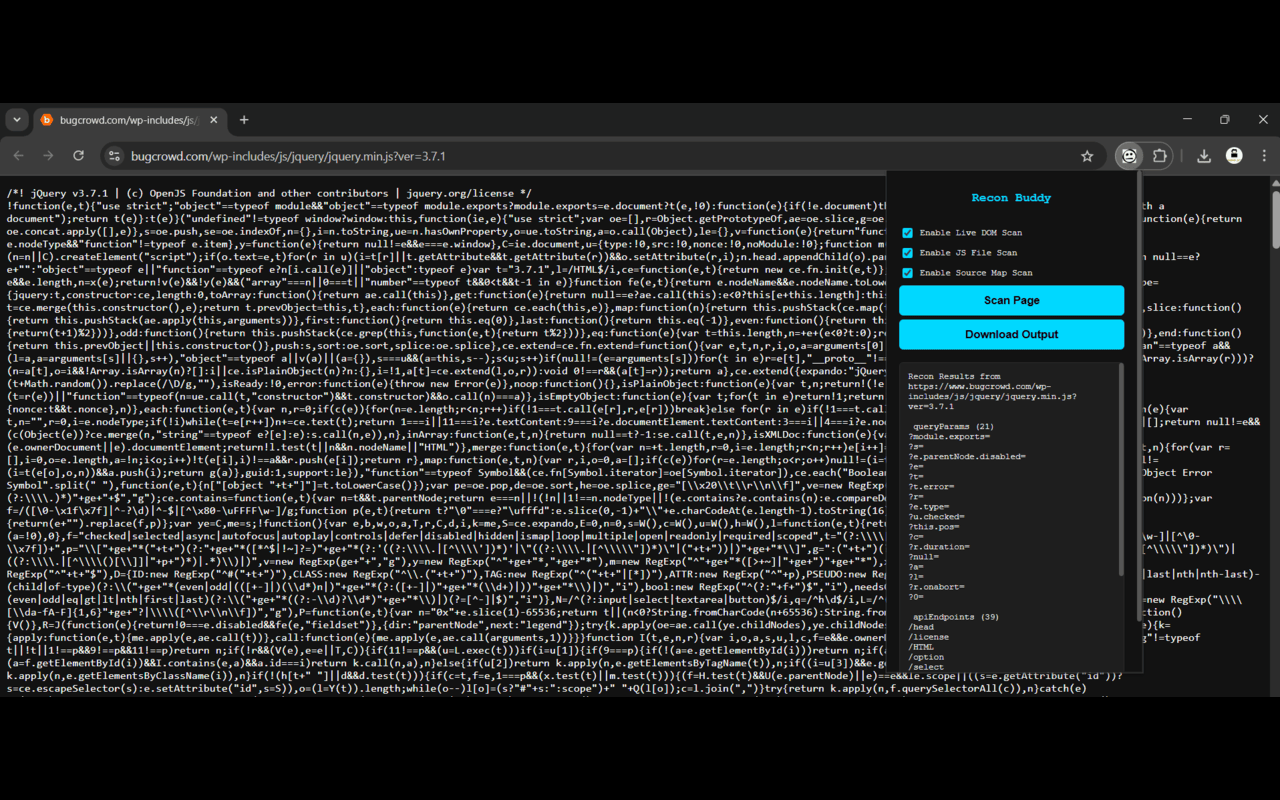Screen dimensions: 1280x800
Task: Go back to the previous page
Action: pos(18,156)
